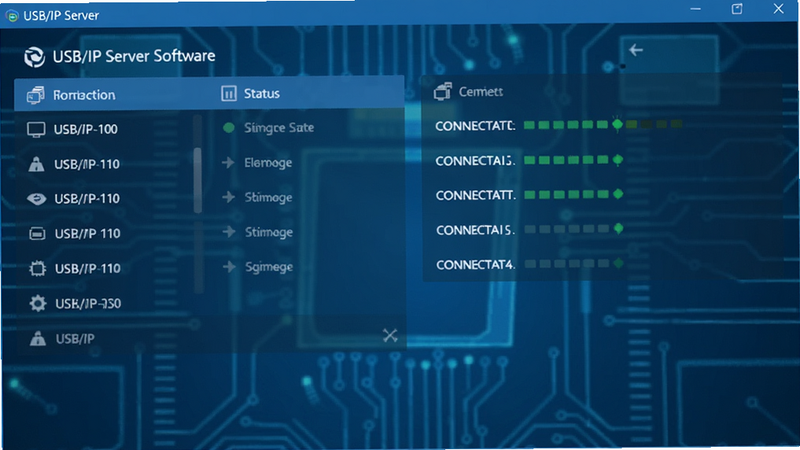Click the icon beside the bottom USB/IP entry
This screenshot has width=800, height=450.
tap(37, 338)
